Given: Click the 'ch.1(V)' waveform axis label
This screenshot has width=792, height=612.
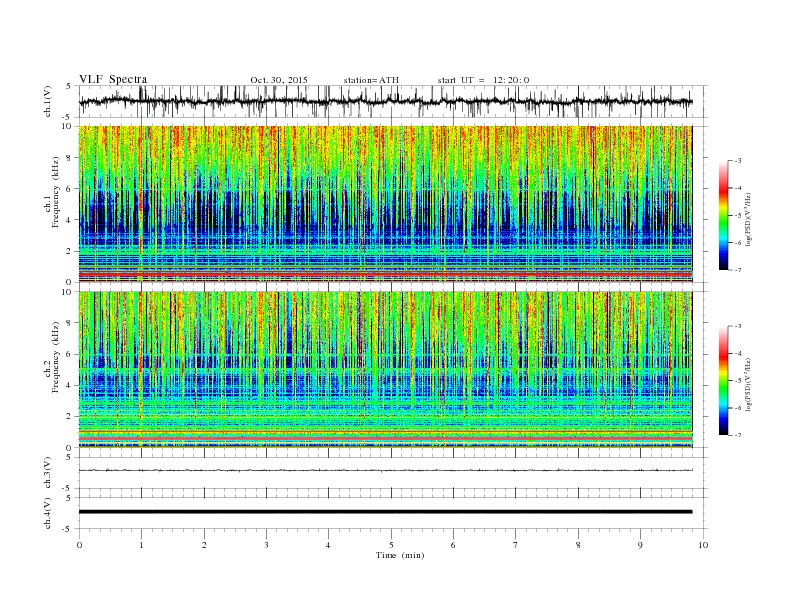Looking at the screenshot, I should click(x=48, y=101).
